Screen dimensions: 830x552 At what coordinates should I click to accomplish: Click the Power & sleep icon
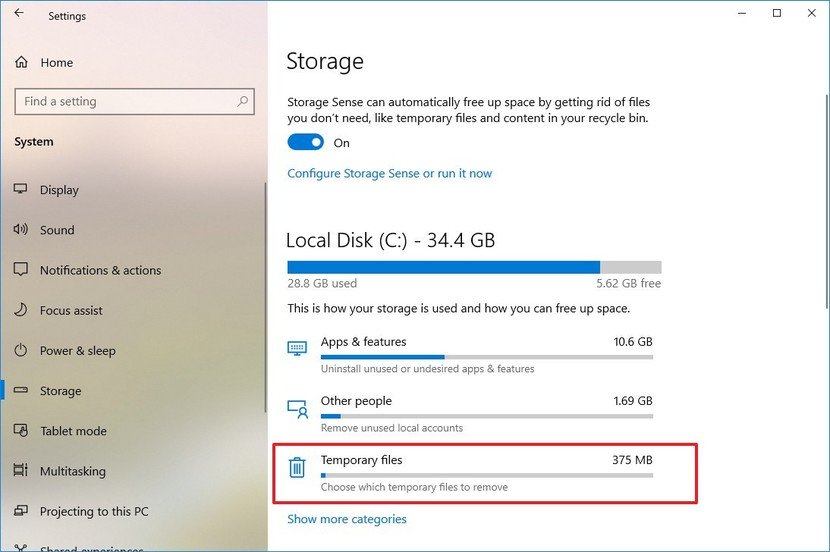click(20, 351)
